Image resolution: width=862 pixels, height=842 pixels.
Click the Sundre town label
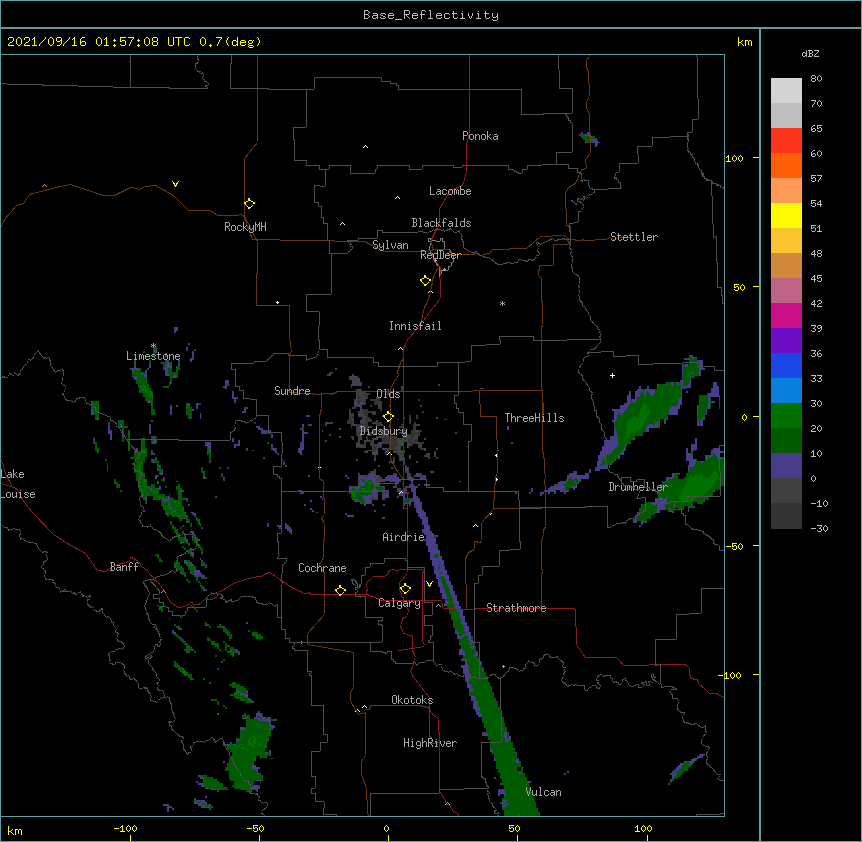(292, 391)
